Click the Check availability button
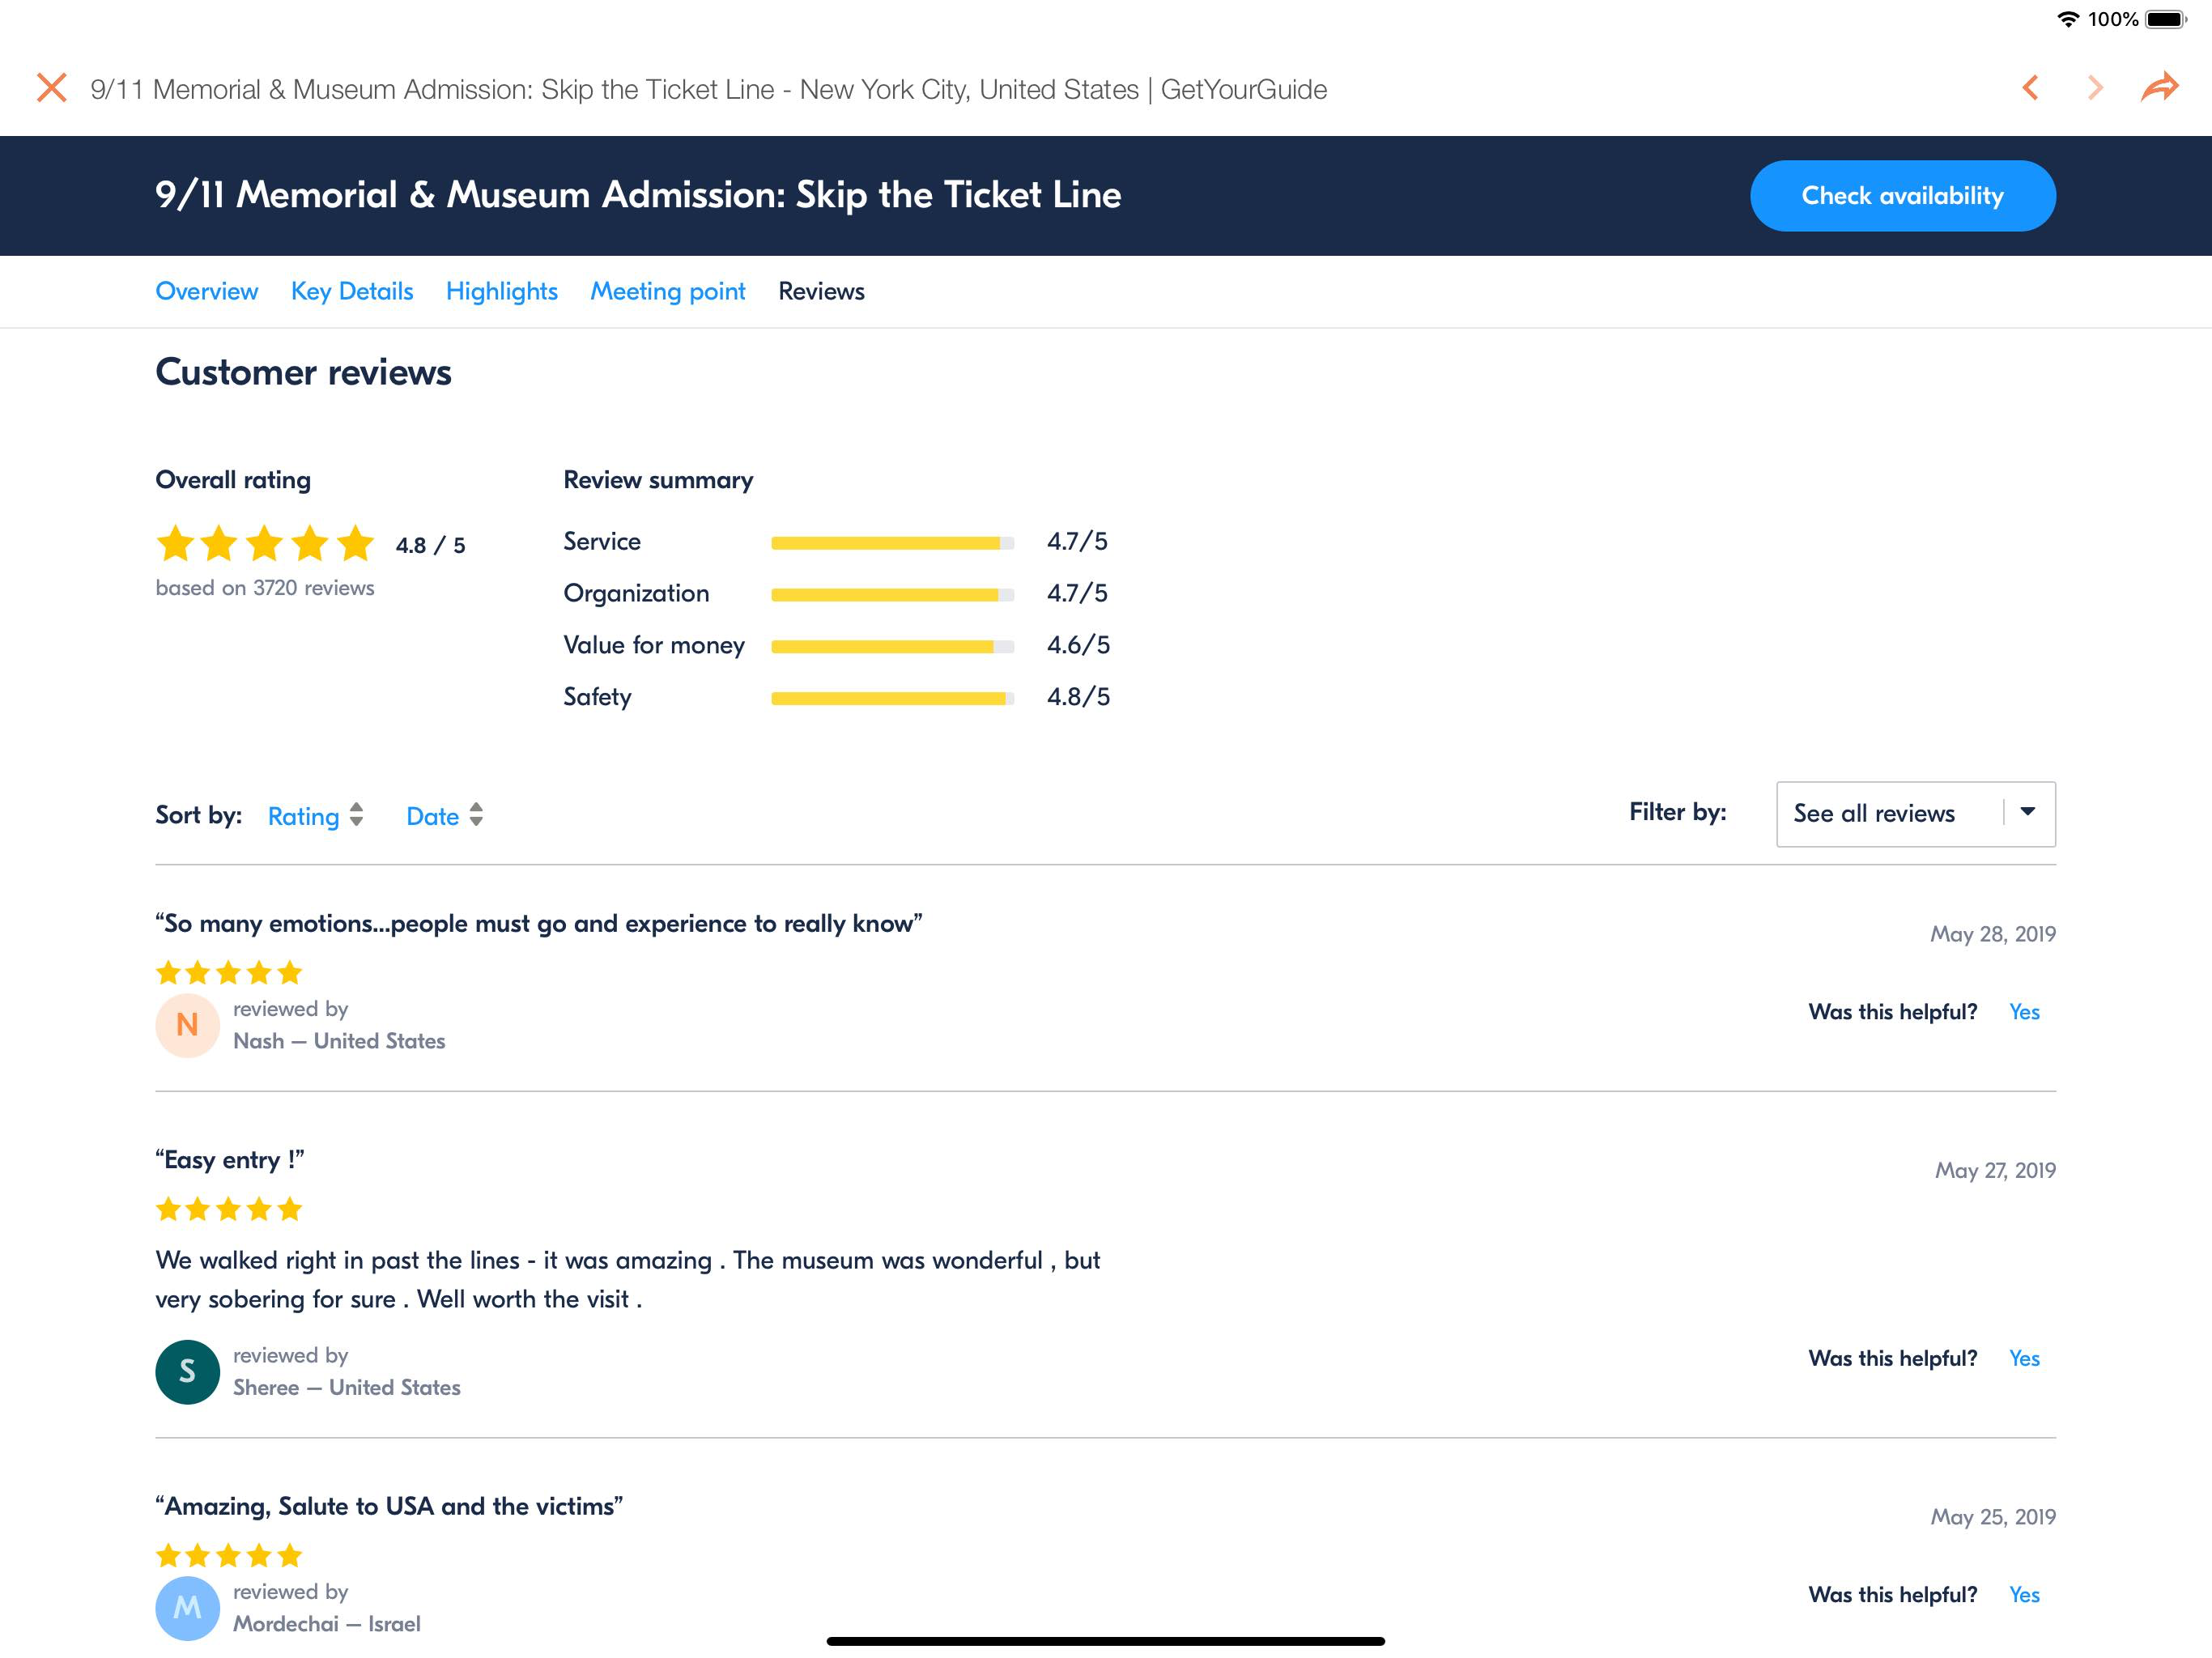Screen dimensions: 2212x1658 pyautogui.click(x=1902, y=196)
